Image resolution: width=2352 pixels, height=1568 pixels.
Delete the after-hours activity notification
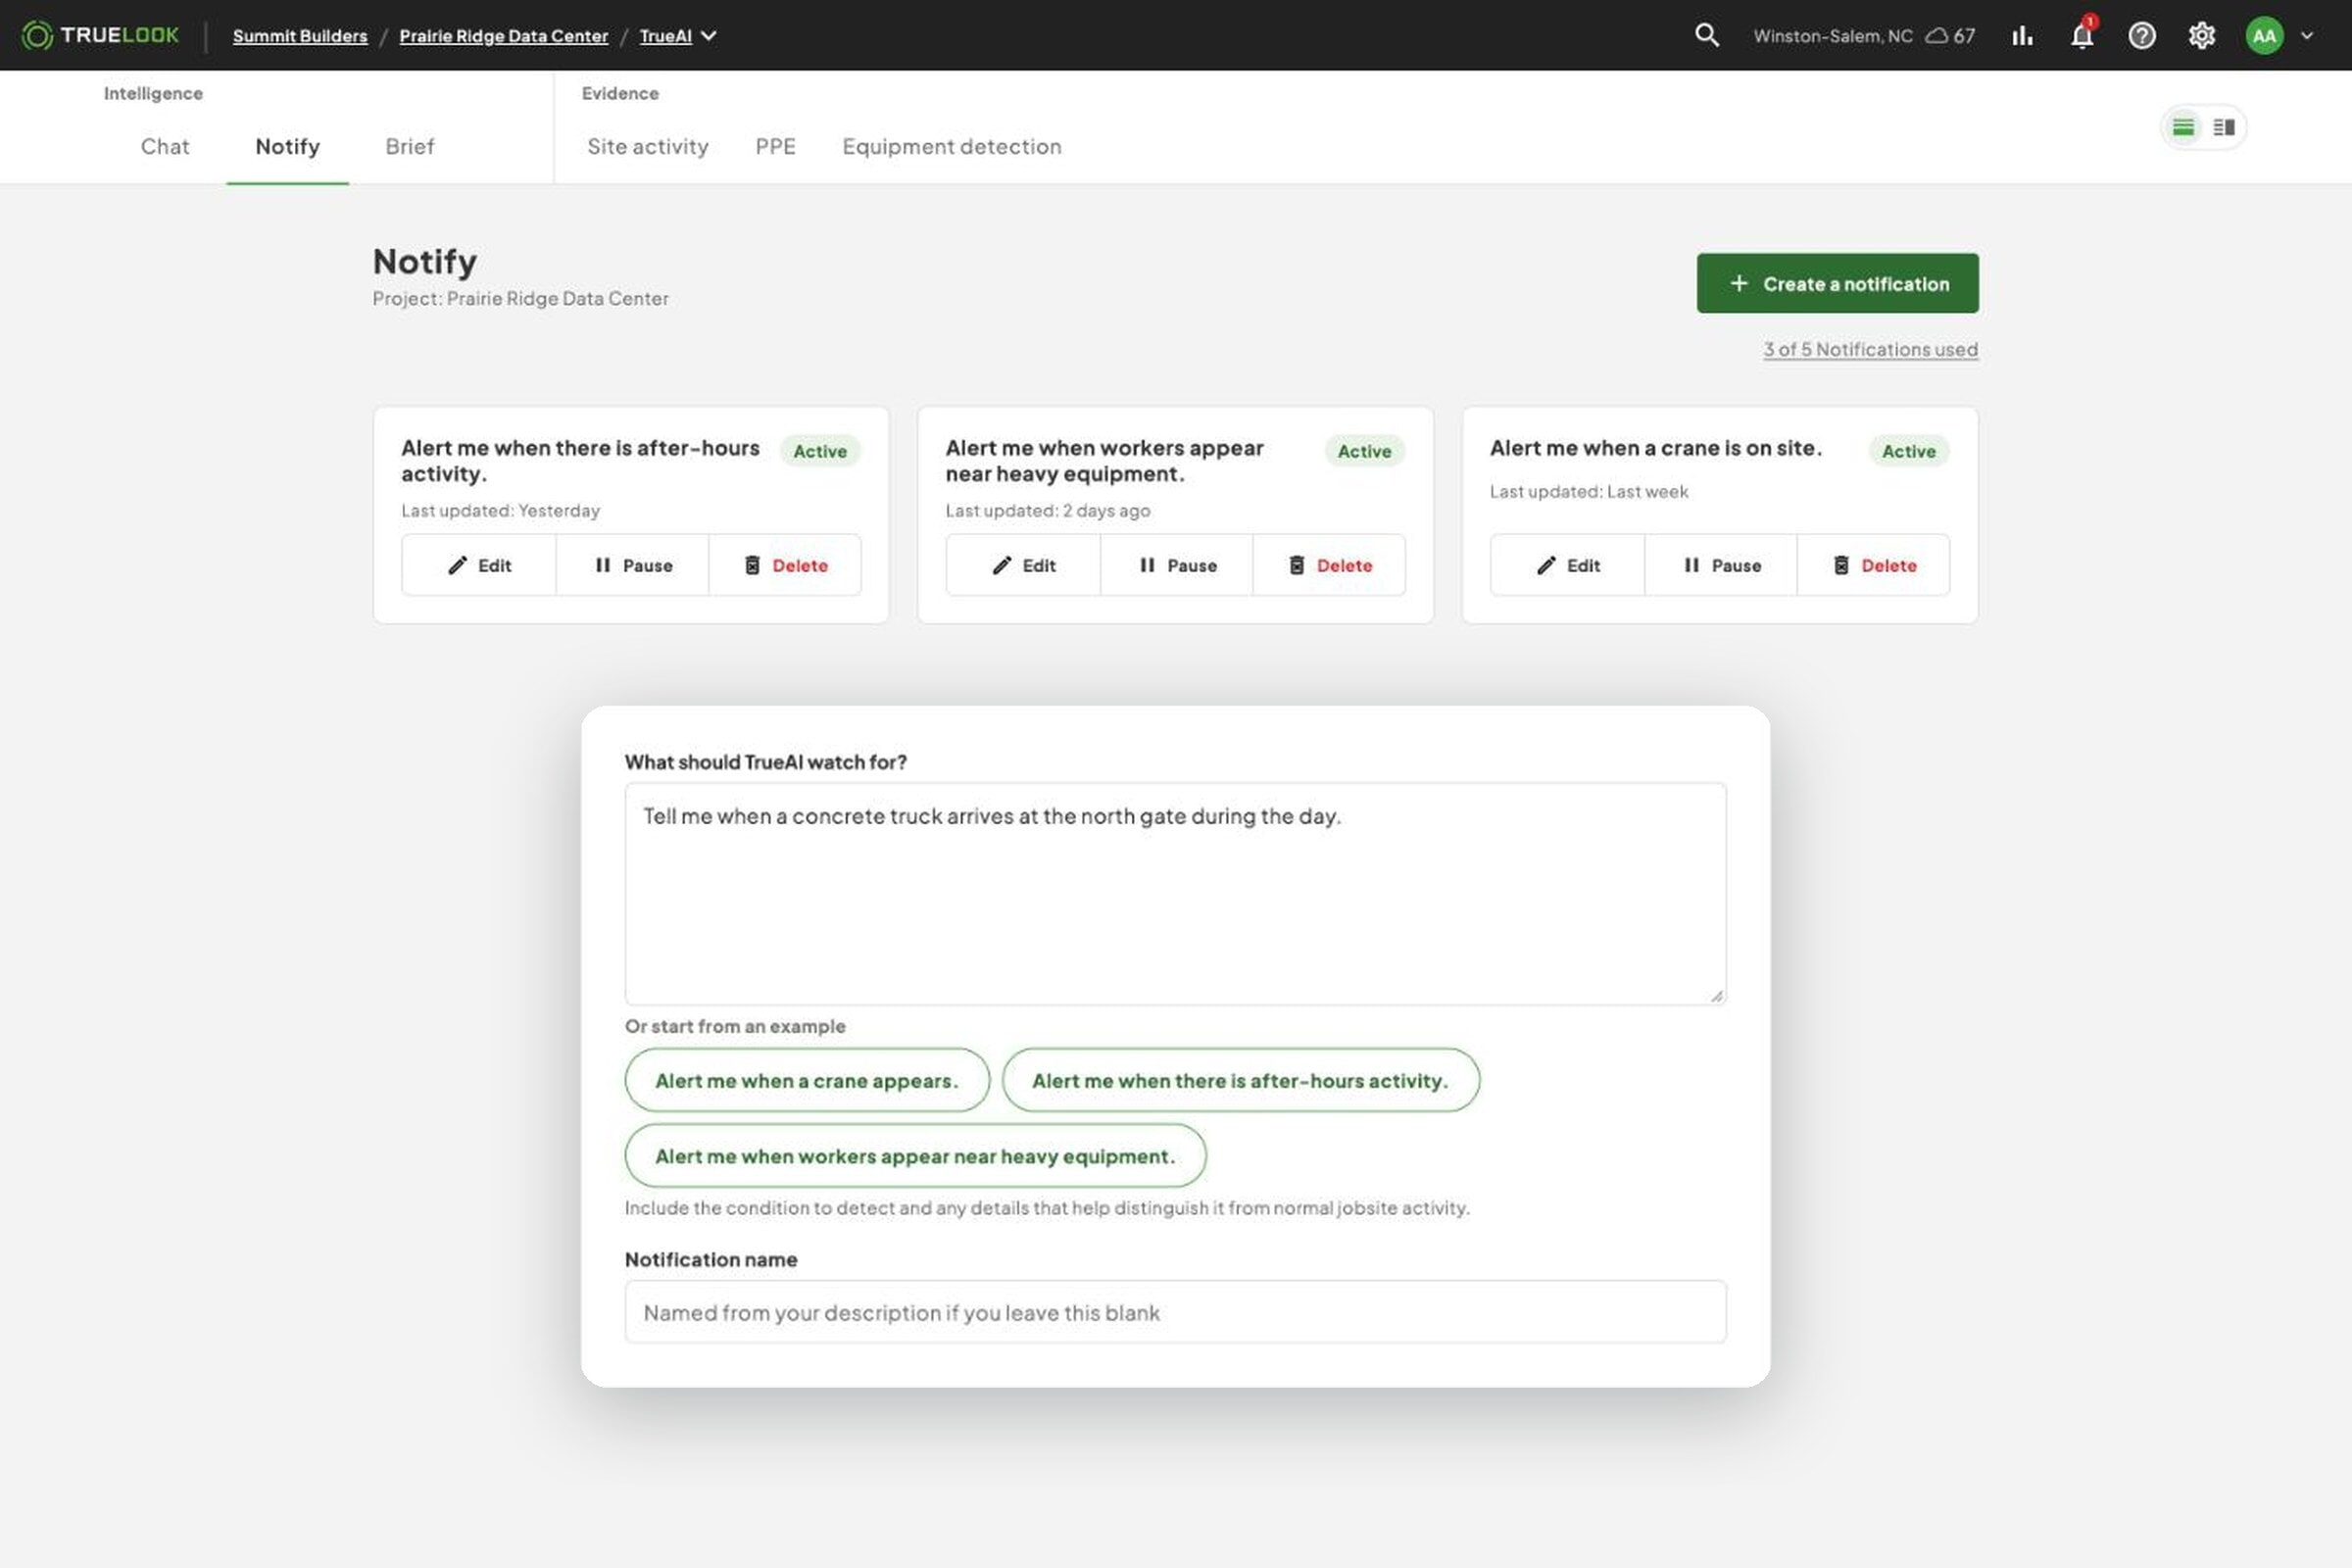pyautogui.click(x=785, y=565)
